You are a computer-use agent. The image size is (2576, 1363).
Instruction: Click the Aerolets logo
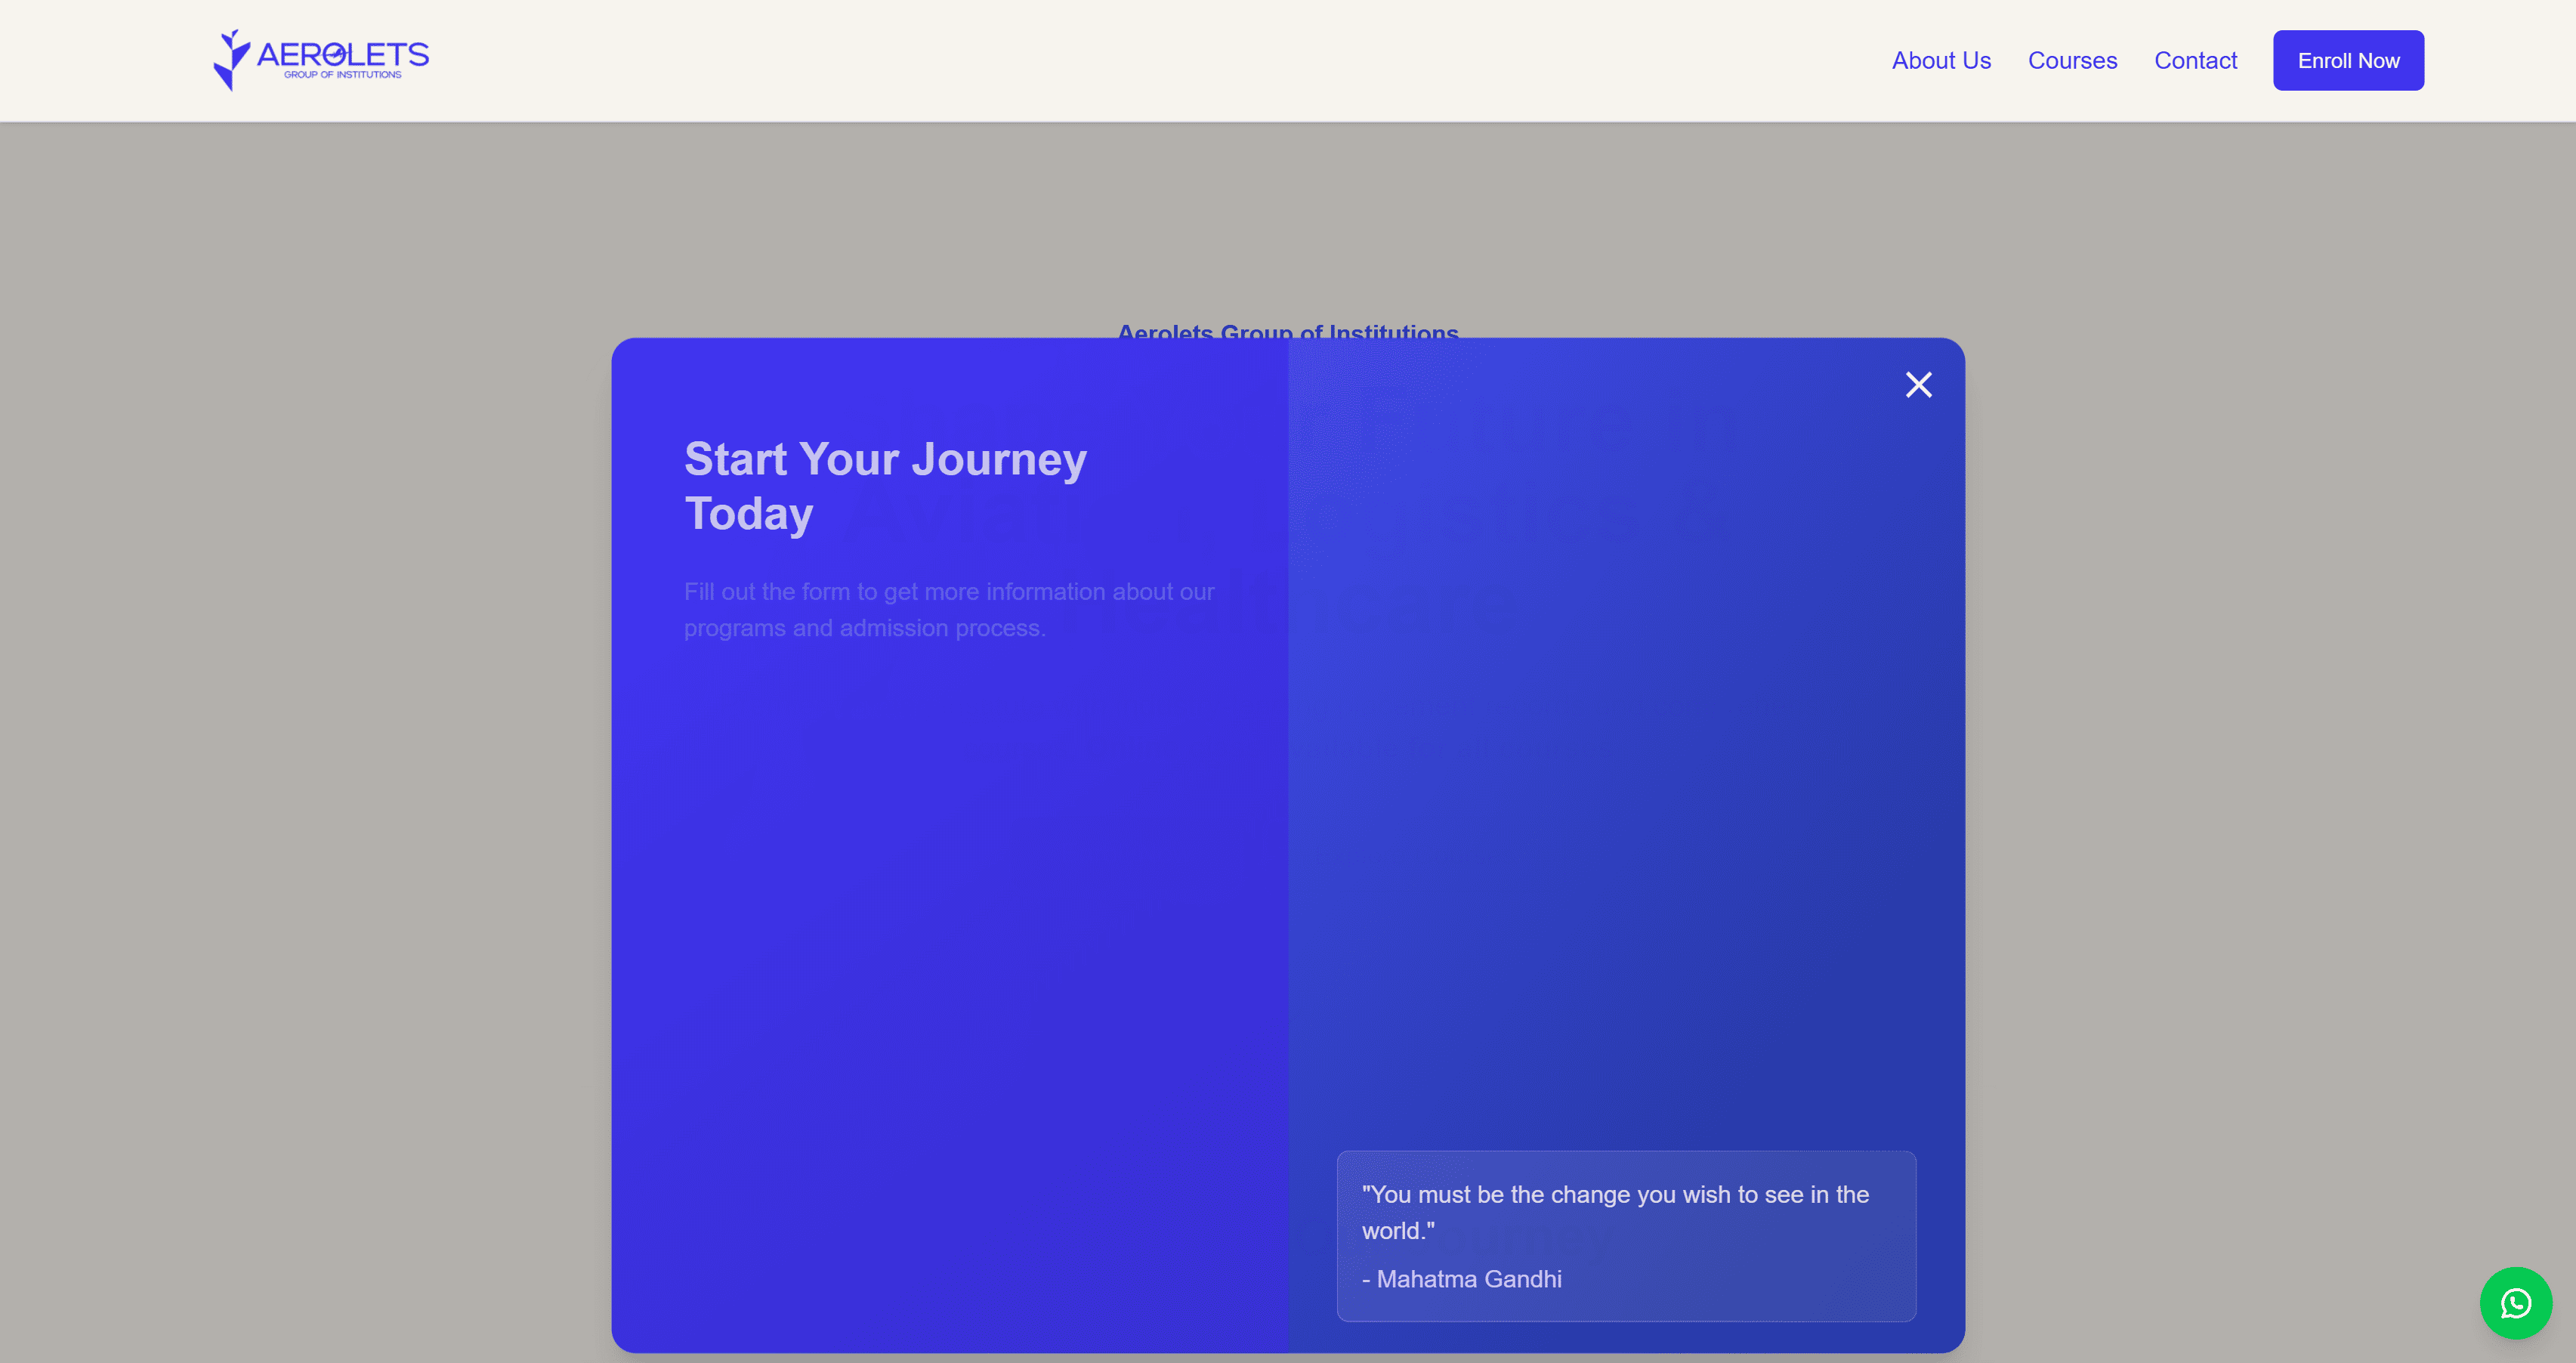click(321, 60)
